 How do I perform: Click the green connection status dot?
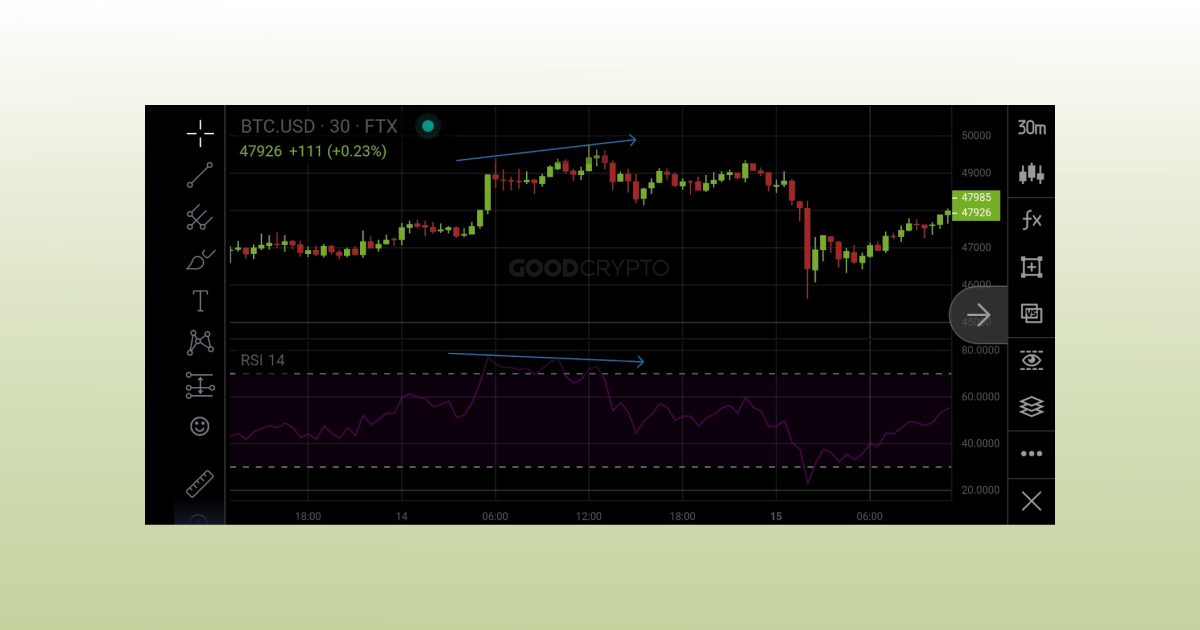tap(428, 126)
